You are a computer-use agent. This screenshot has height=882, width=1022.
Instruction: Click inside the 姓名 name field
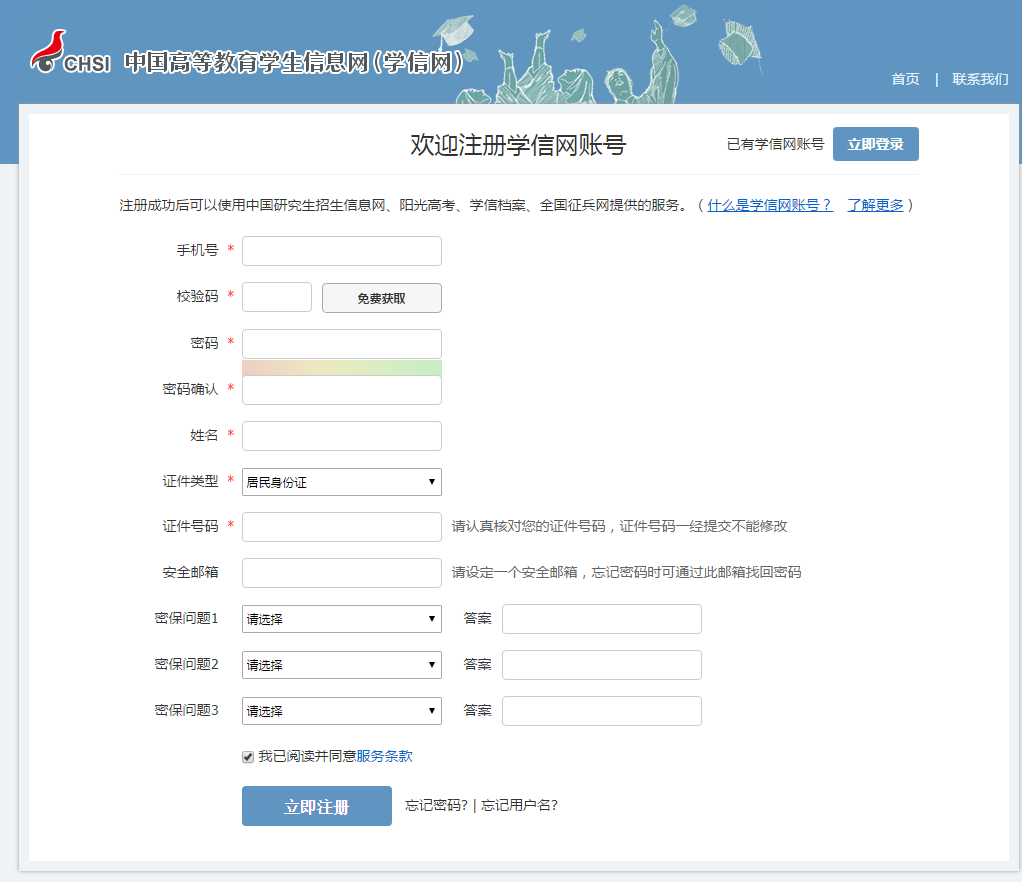pos(341,435)
